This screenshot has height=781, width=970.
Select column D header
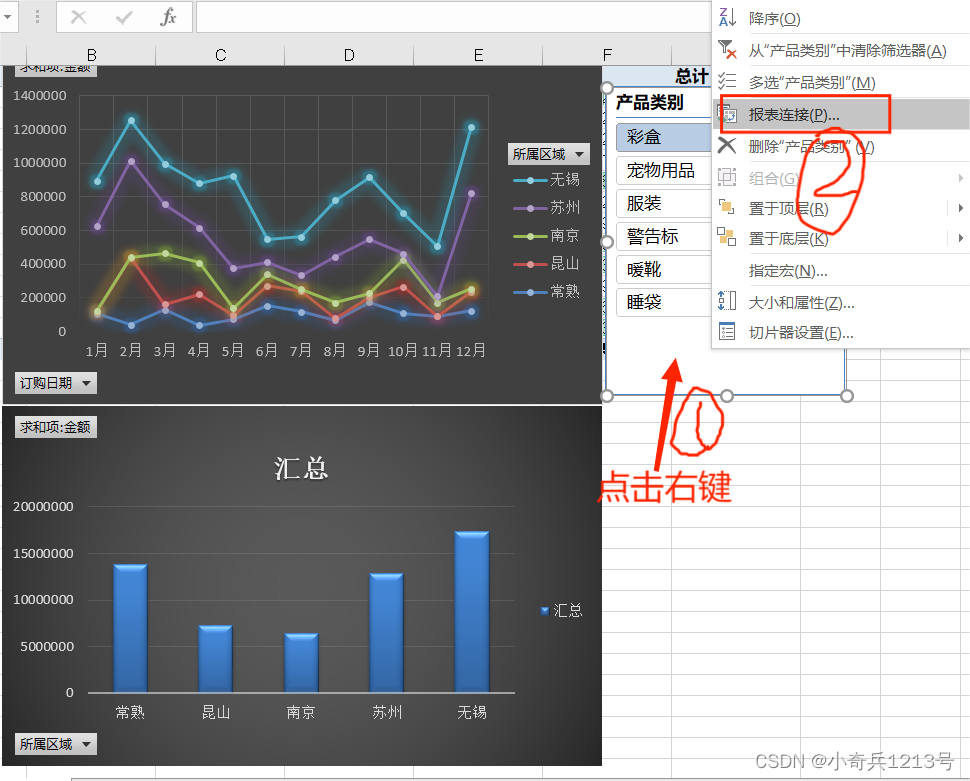[349, 55]
